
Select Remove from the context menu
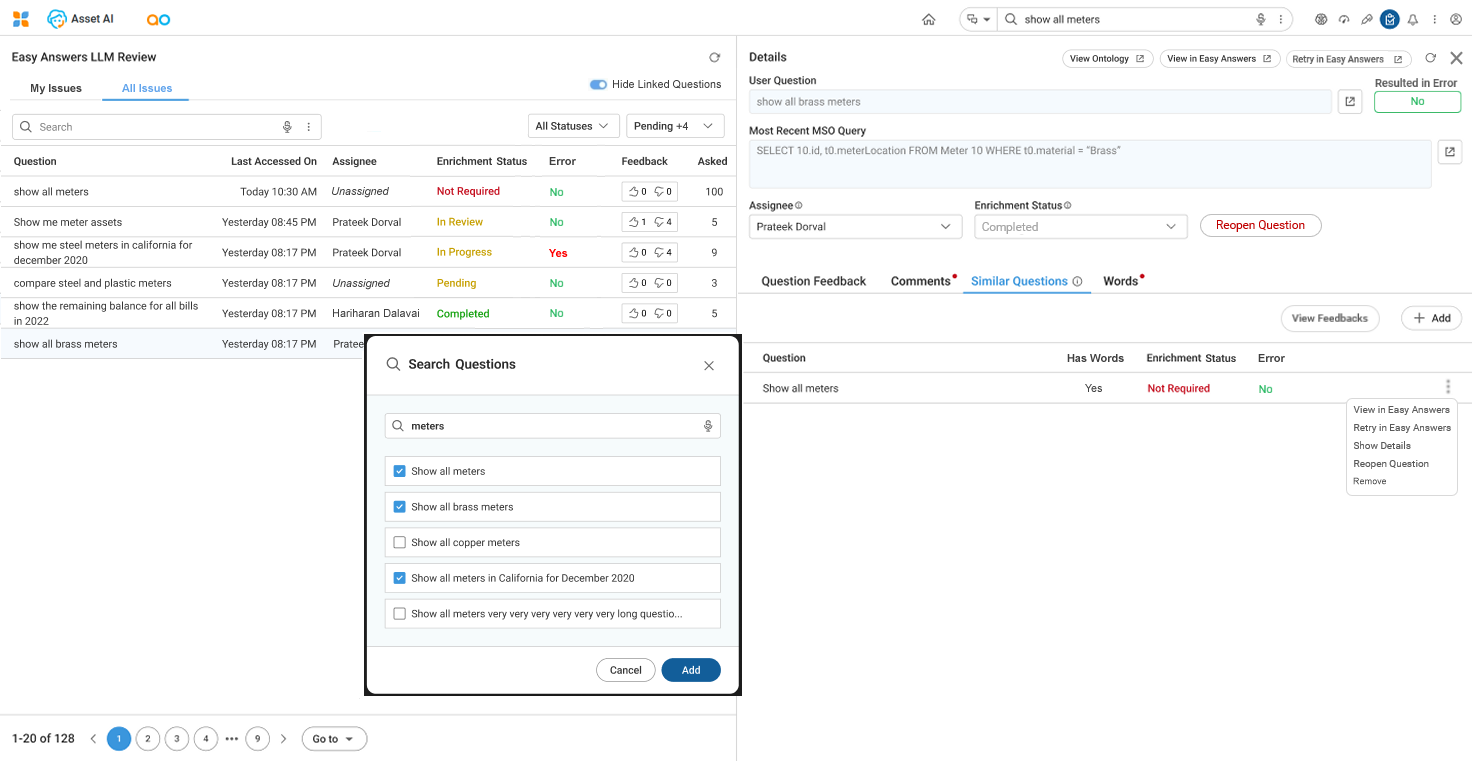tap(1369, 482)
